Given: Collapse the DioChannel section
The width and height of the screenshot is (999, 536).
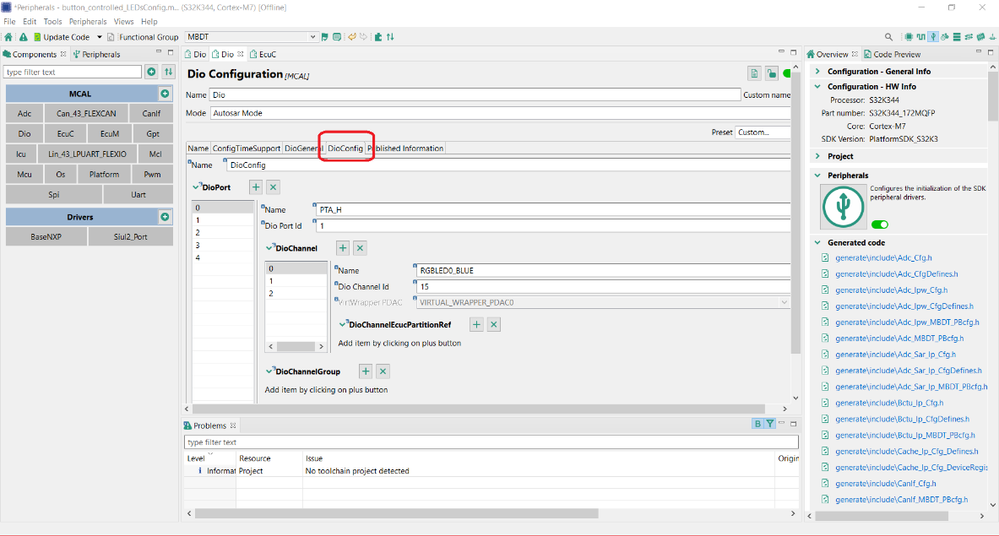Looking at the screenshot, I should (x=270, y=248).
